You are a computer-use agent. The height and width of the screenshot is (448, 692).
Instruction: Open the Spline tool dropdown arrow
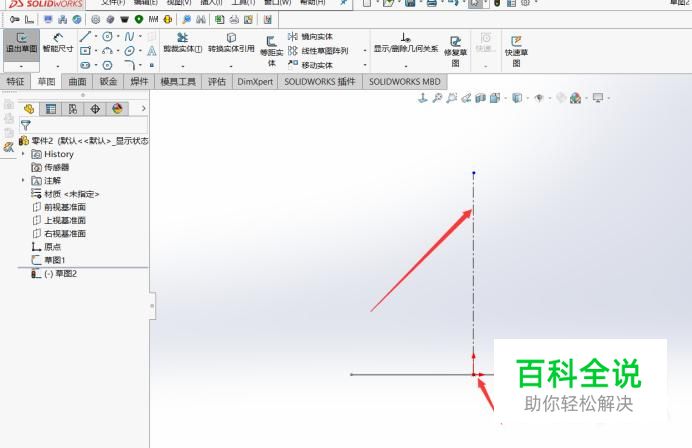tap(140, 37)
